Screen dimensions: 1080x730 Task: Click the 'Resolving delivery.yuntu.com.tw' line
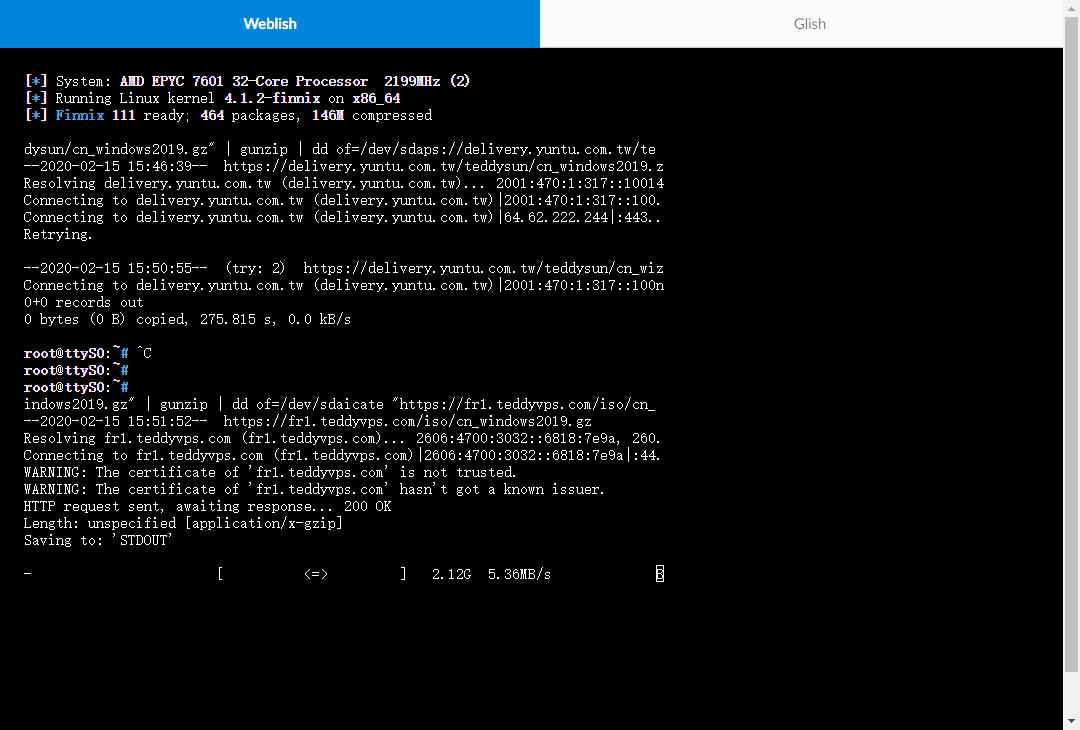click(344, 183)
